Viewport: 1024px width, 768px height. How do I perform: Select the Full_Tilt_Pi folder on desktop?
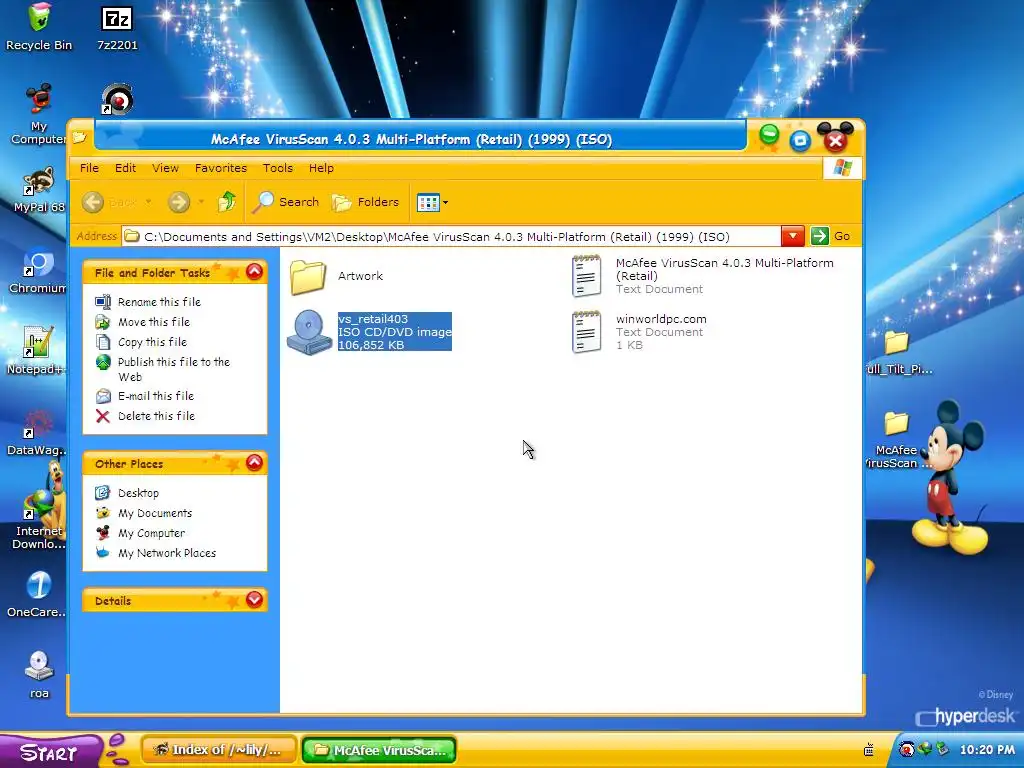pos(897,353)
